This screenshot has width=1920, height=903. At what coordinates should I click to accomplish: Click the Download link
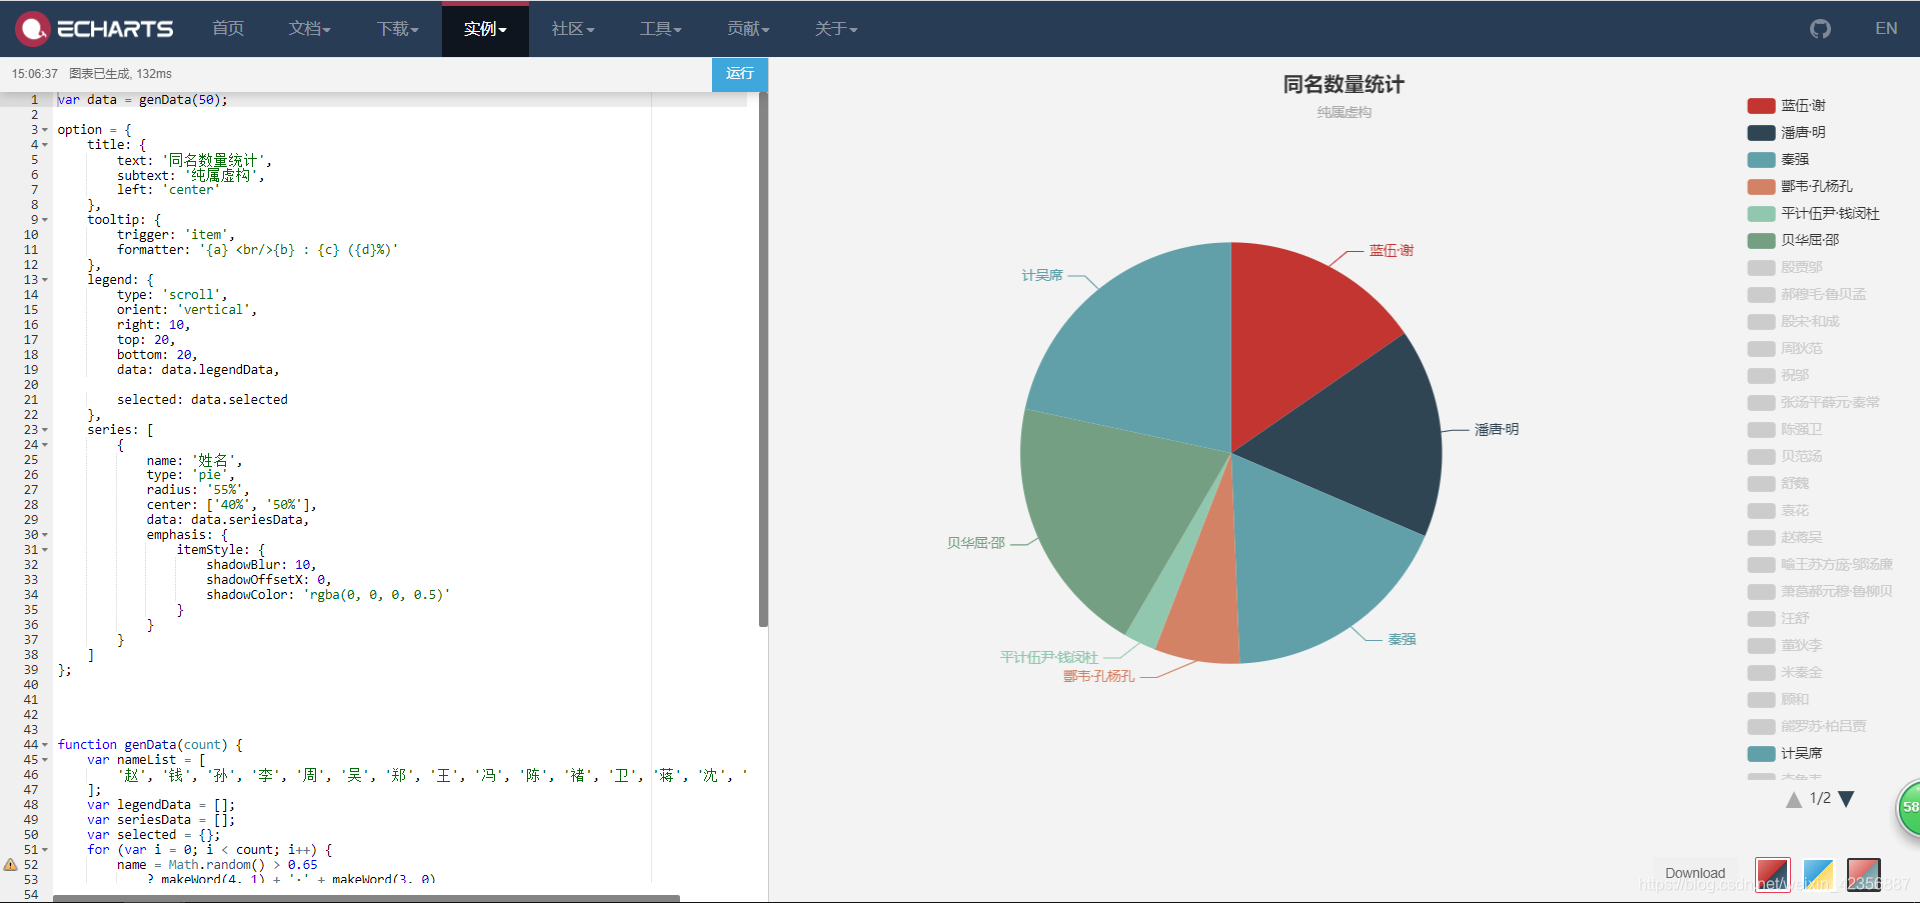tap(1695, 873)
